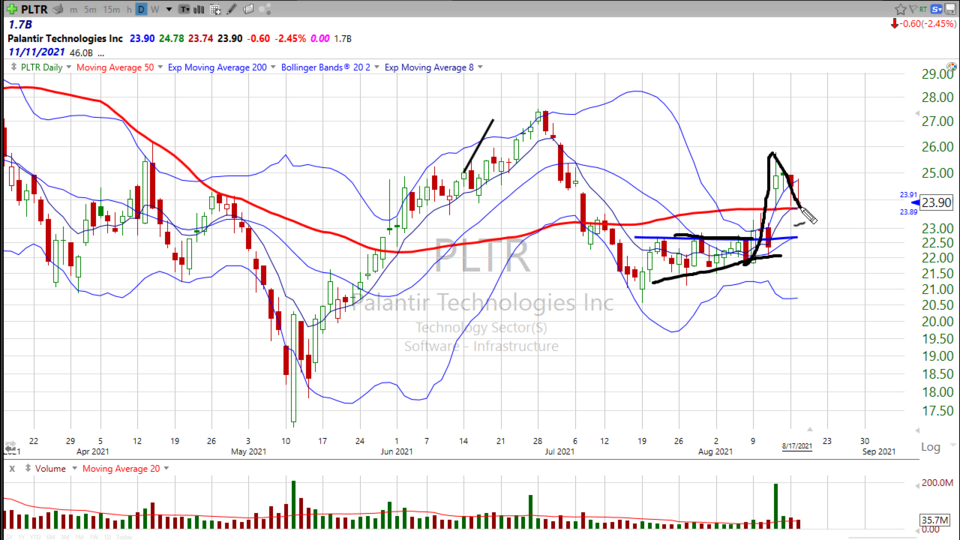Click the Bollinger Bands 20 2 label
The width and height of the screenshot is (960, 540).
click(326, 67)
